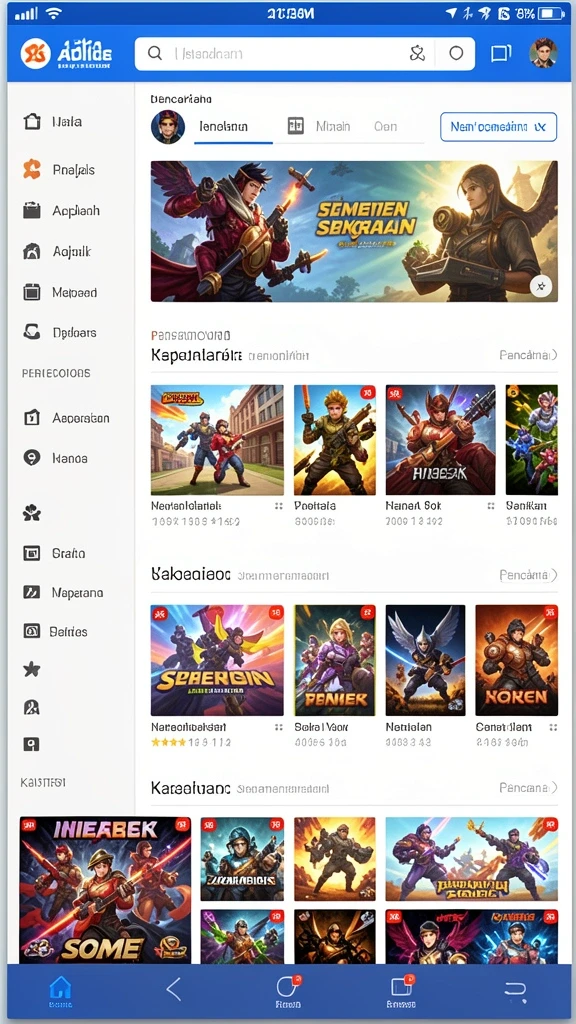Switch to the 'Oen' tab
The width and height of the screenshot is (576, 1024).
(385, 127)
